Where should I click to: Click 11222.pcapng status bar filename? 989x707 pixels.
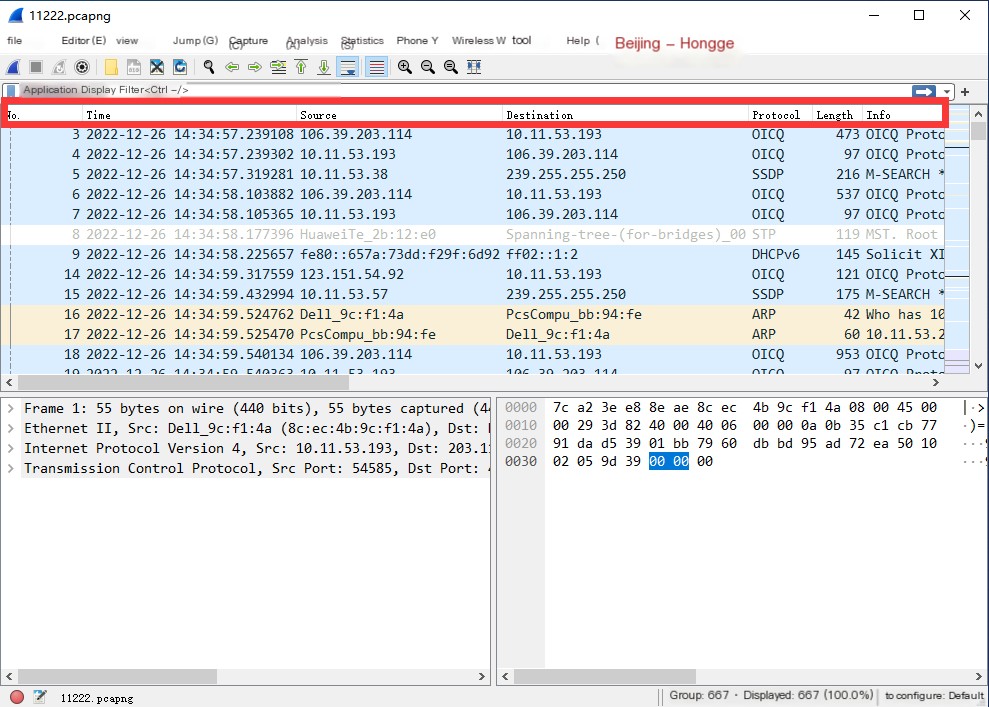pyautogui.click(x=97, y=698)
